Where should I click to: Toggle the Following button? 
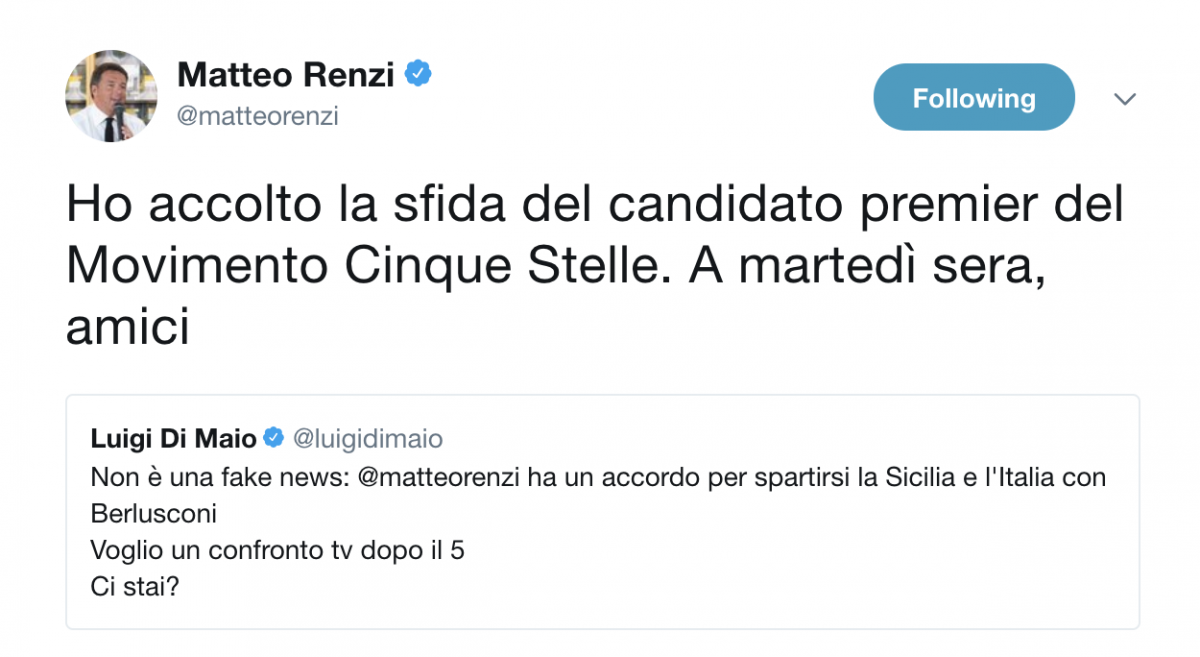(974, 97)
